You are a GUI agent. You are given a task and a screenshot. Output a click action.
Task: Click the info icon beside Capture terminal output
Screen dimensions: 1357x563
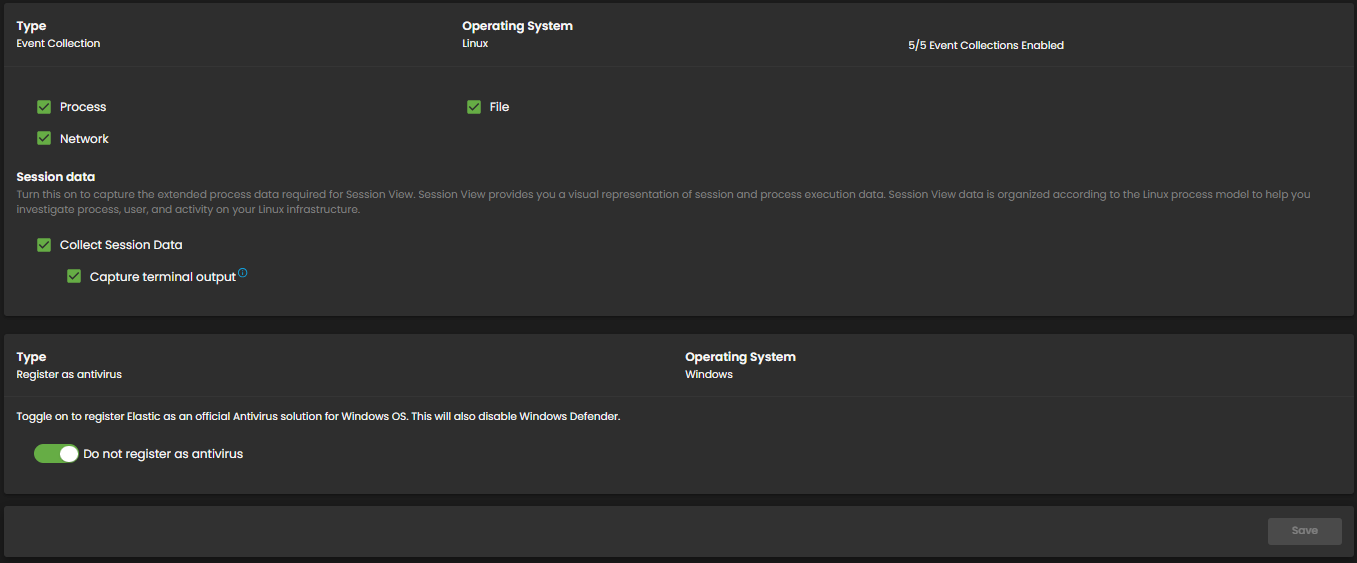coord(243,273)
